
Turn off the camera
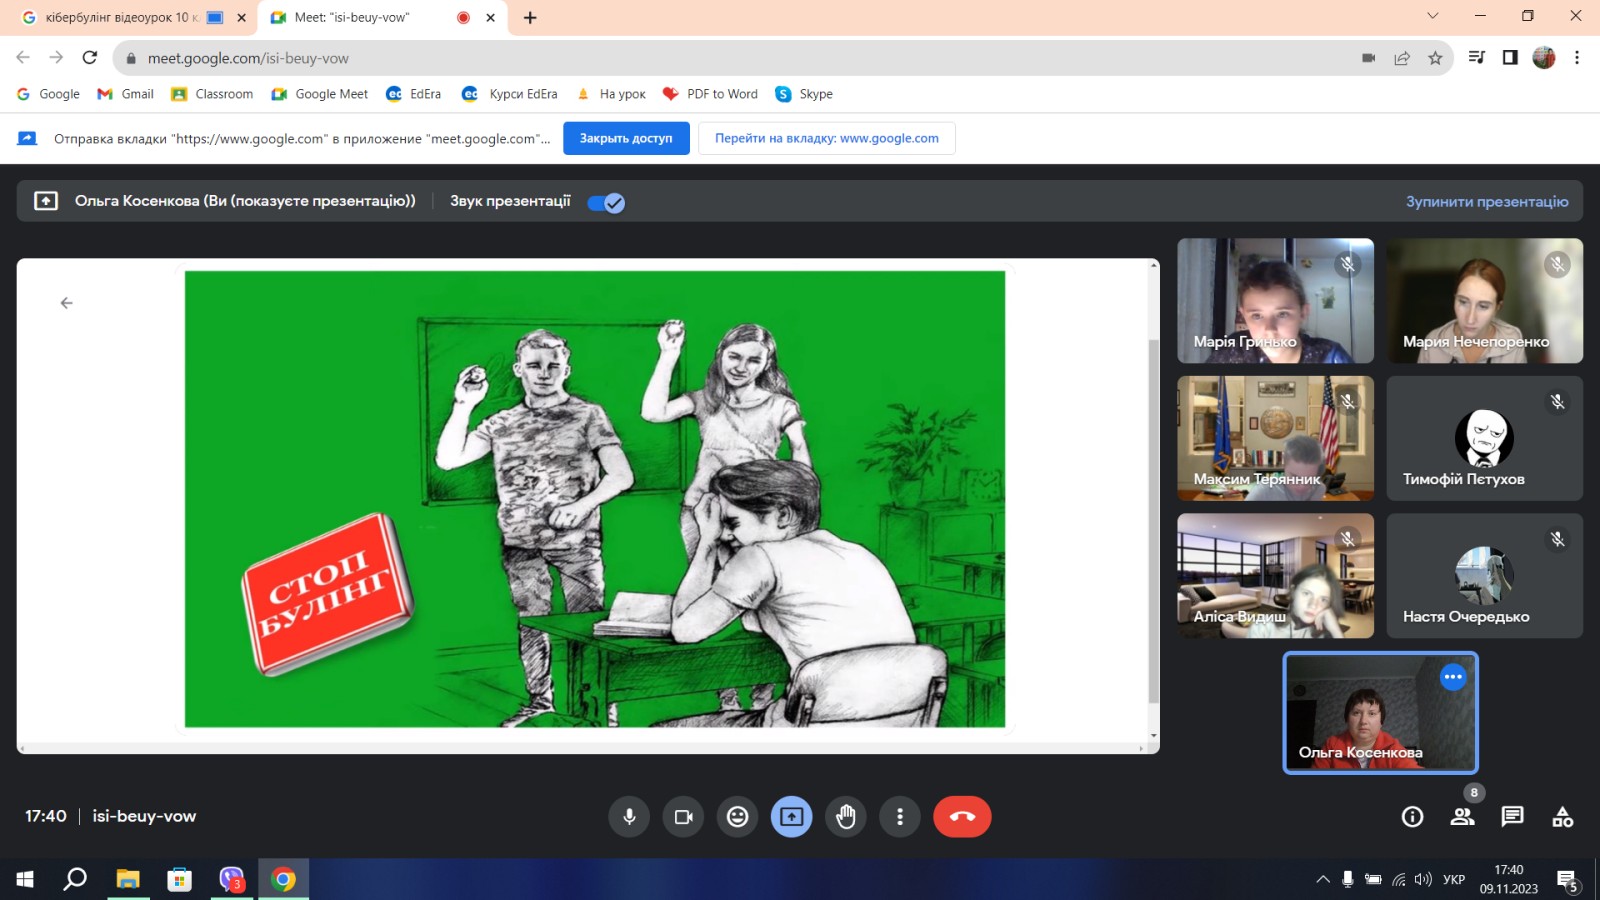683,817
